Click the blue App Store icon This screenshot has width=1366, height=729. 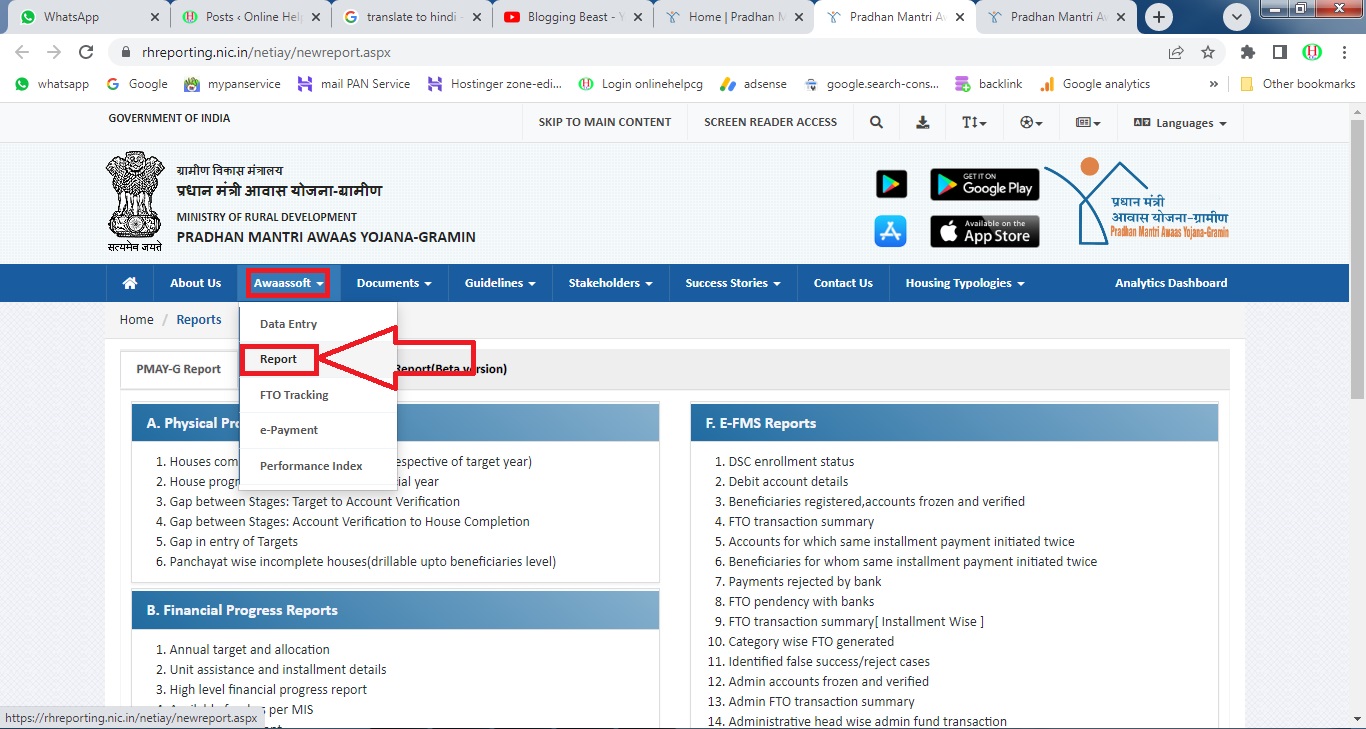[890, 231]
